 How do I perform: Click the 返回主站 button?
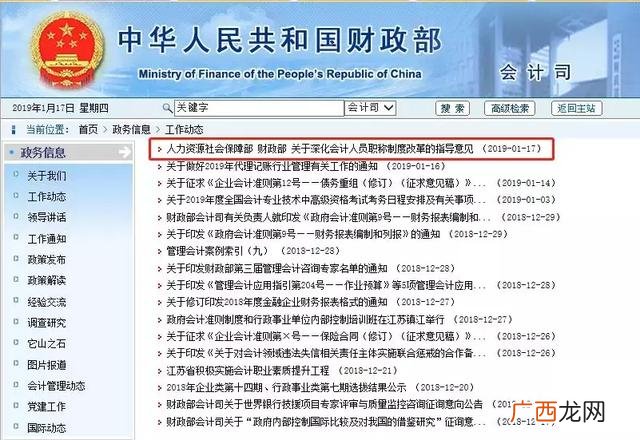576,109
